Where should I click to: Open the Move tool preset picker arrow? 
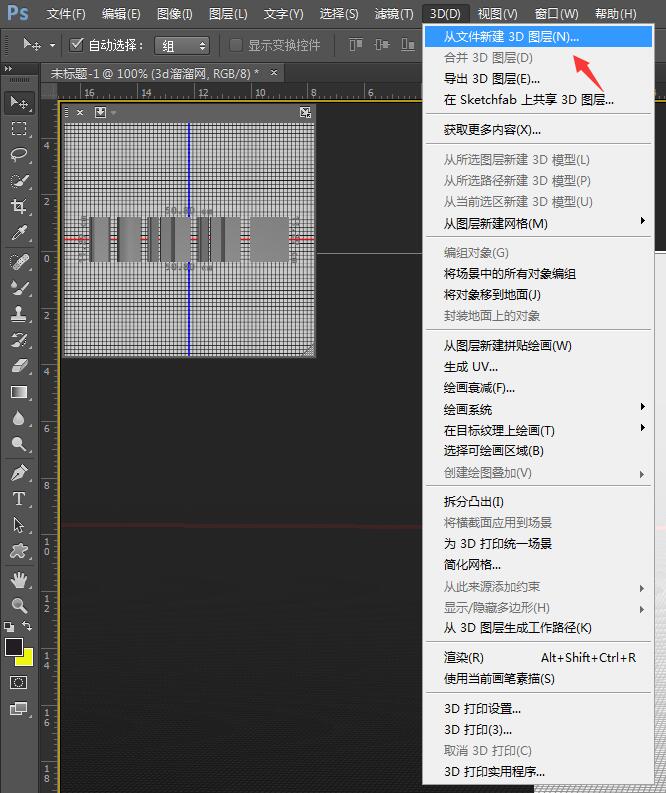53,46
